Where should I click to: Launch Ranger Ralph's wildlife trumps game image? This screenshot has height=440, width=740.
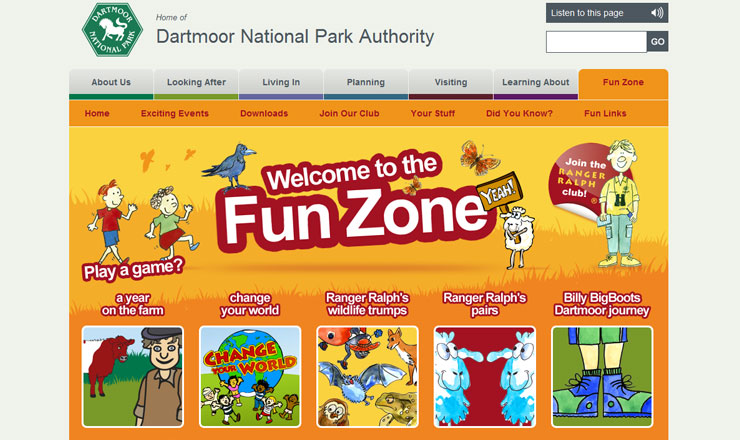pos(367,377)
